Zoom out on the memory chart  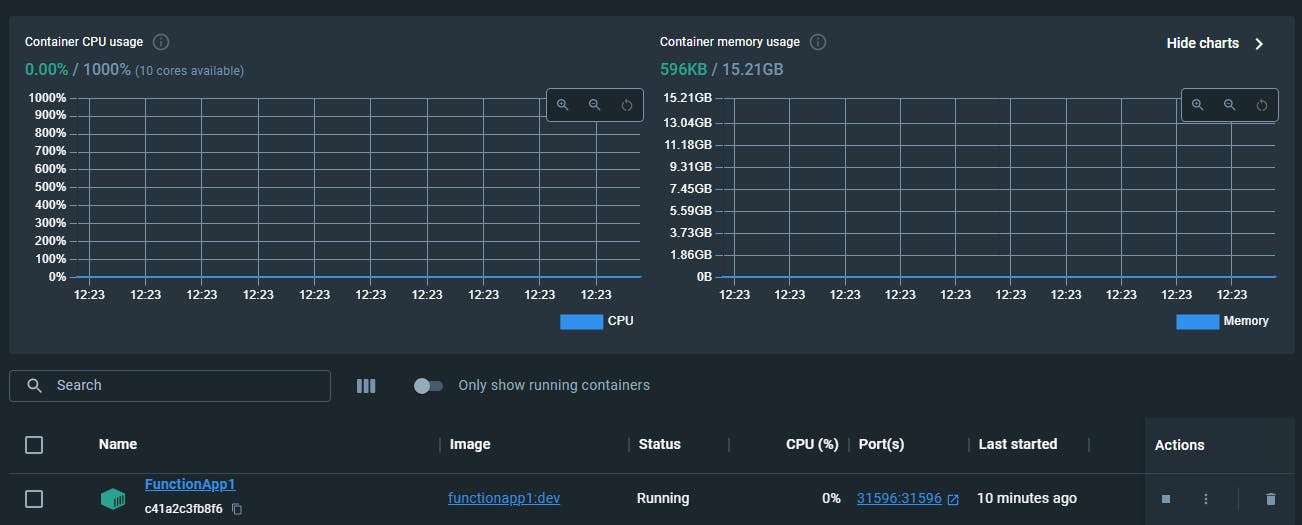(1229, 105)
